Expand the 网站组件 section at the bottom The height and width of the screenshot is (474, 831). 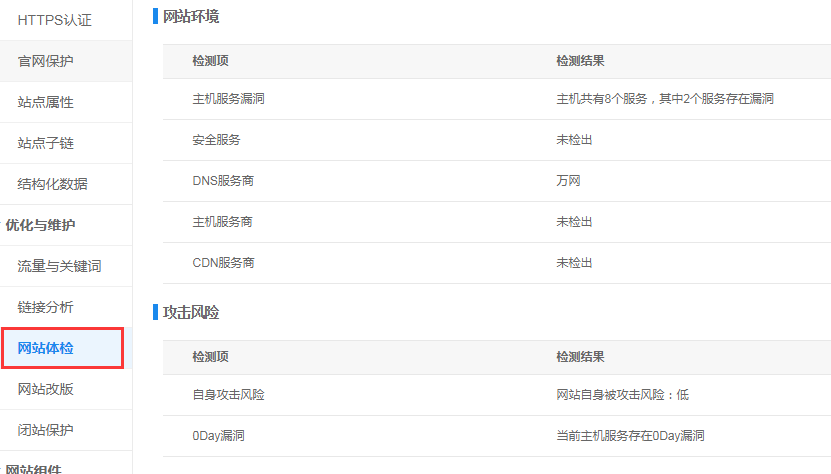point(34,467)
